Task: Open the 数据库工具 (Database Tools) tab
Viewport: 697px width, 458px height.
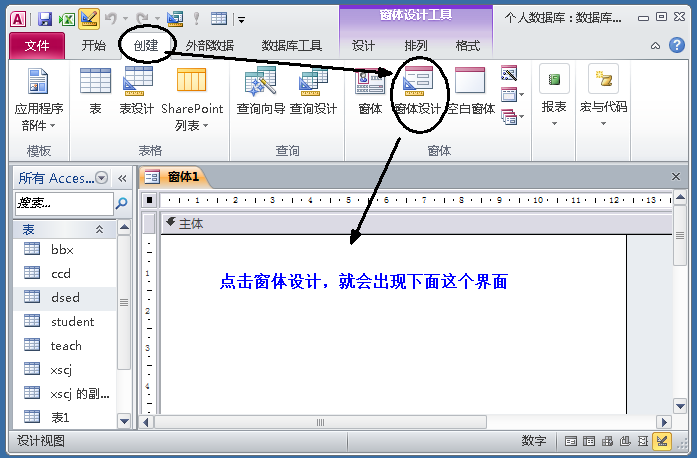Action: [x=292, y=45]
